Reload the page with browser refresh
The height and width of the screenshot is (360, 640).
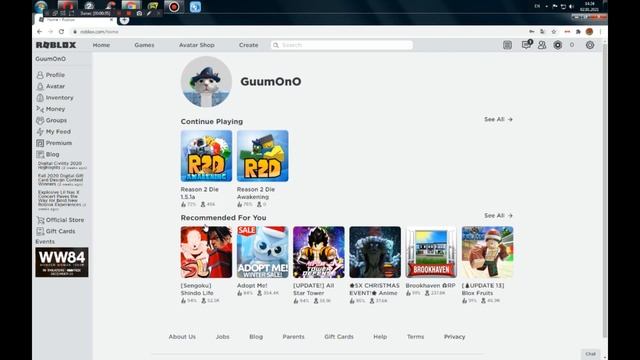click(x=62, y=31)
